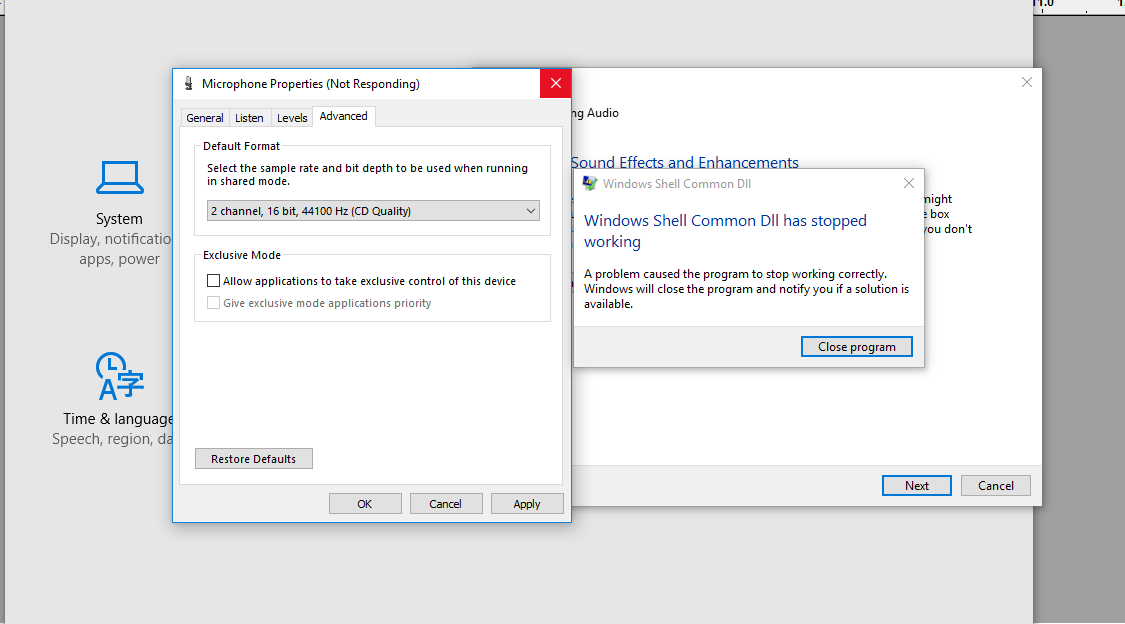The image size is (1125, 624).
Task: Click the Restore Defaults button
Action: (253, 459)
